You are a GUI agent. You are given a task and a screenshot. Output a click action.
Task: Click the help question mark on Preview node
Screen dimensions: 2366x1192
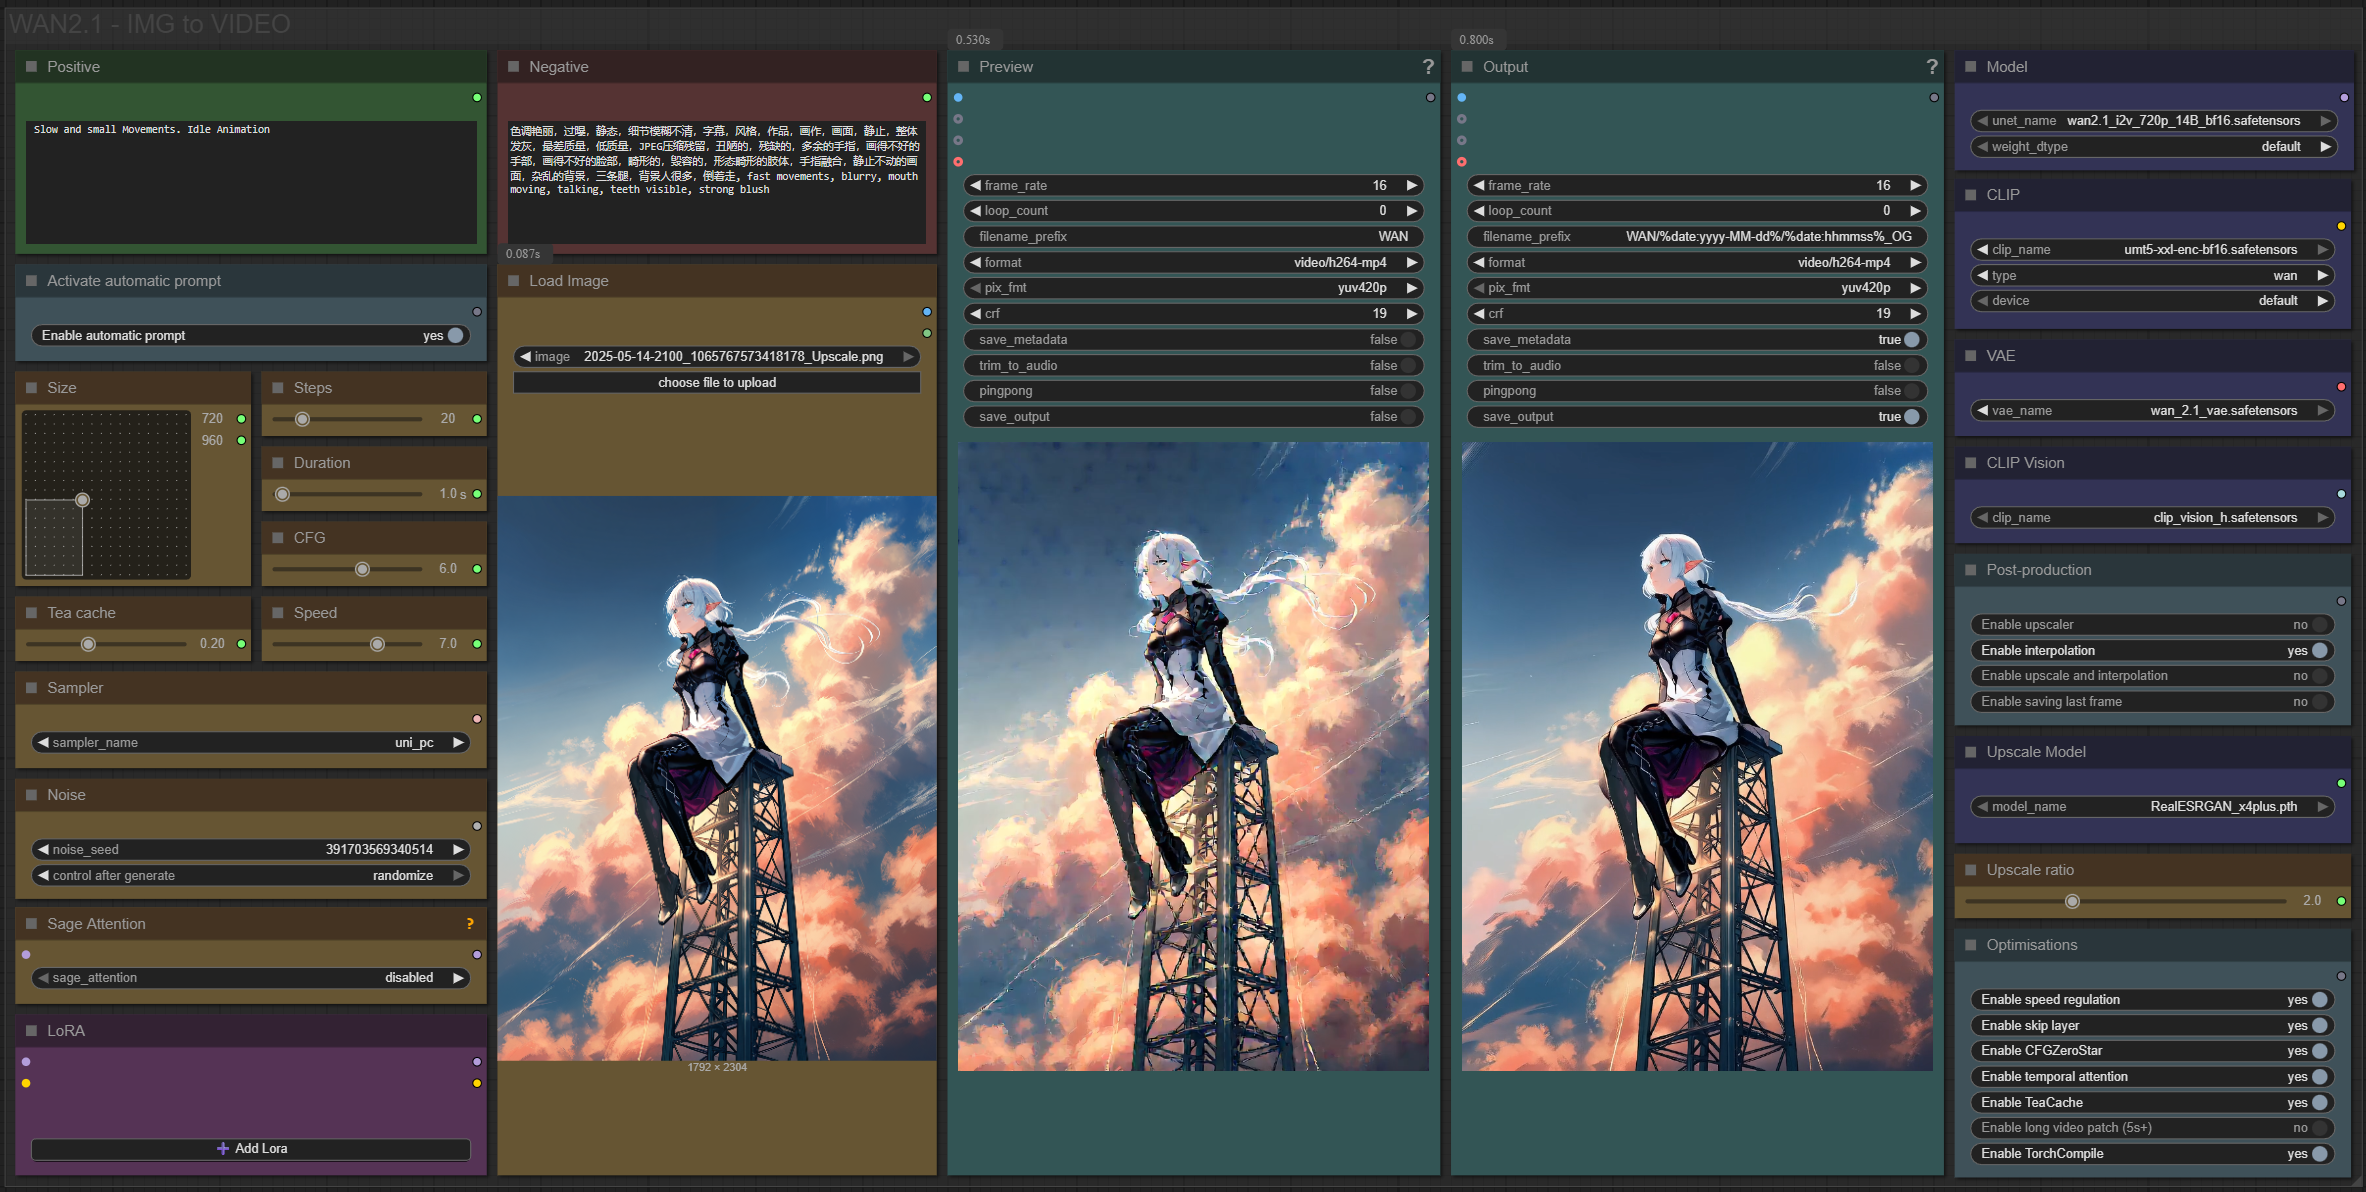1428,67
